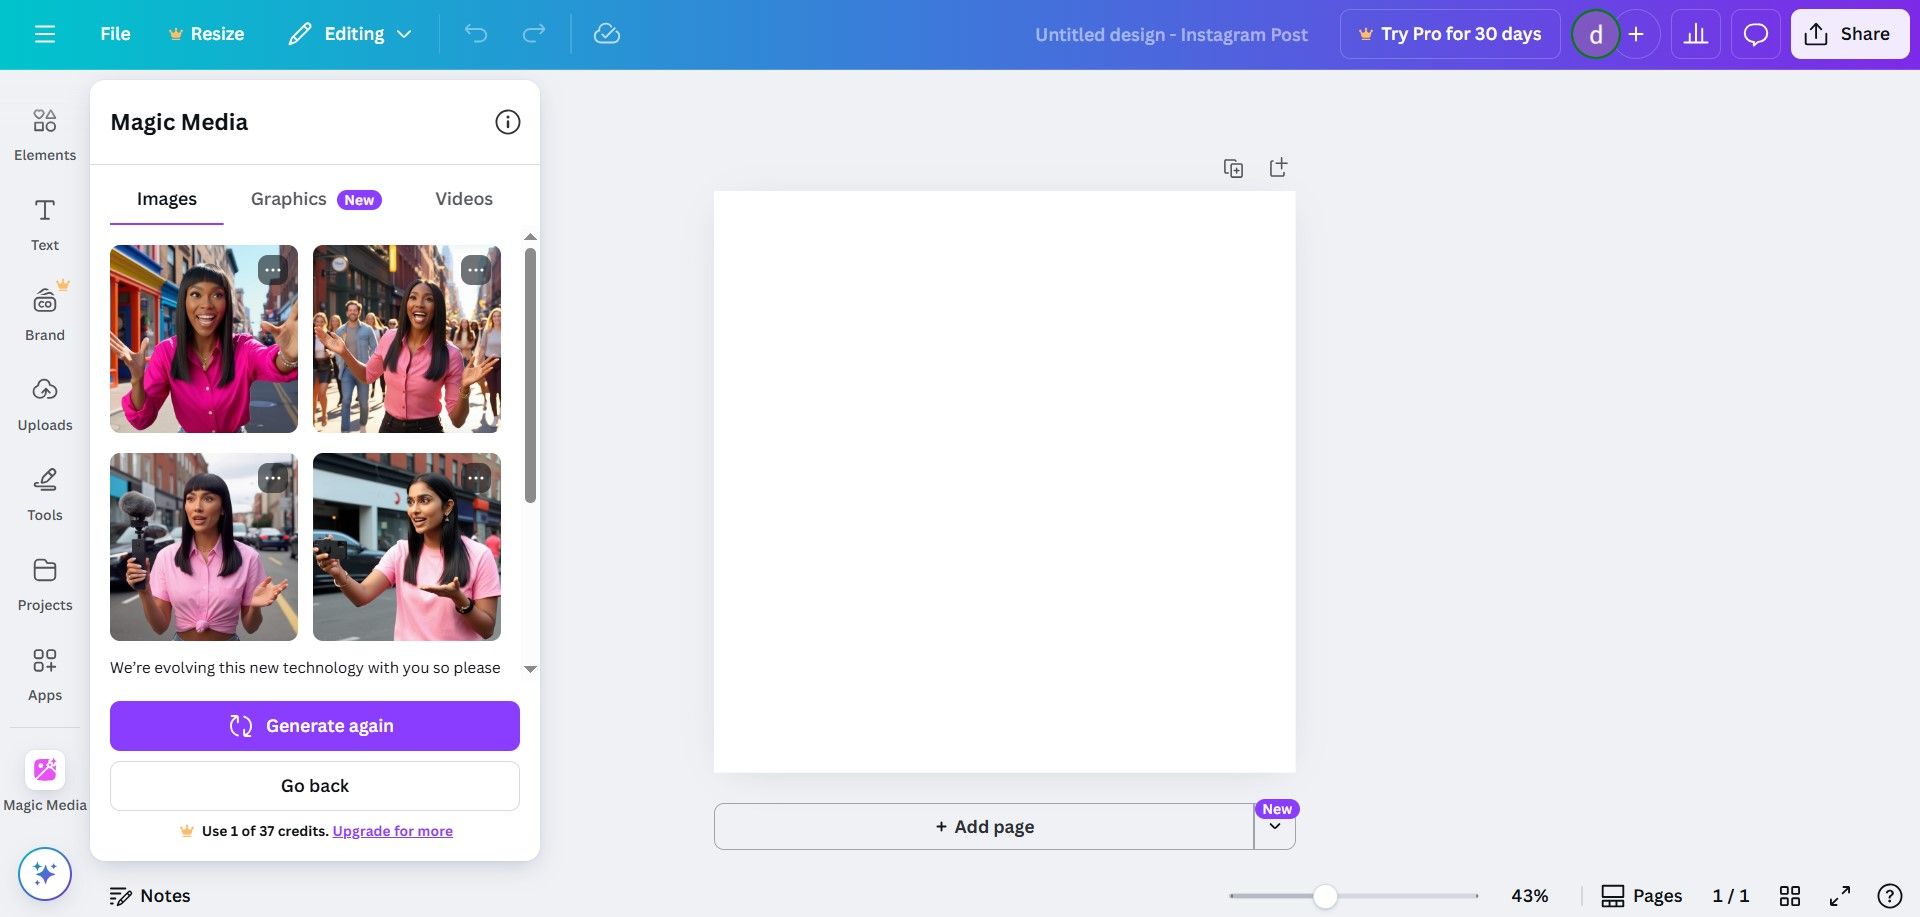Open the Elements sidebar panel
The width and height of the screenshot is (1920, 917).
click(45, 135)
